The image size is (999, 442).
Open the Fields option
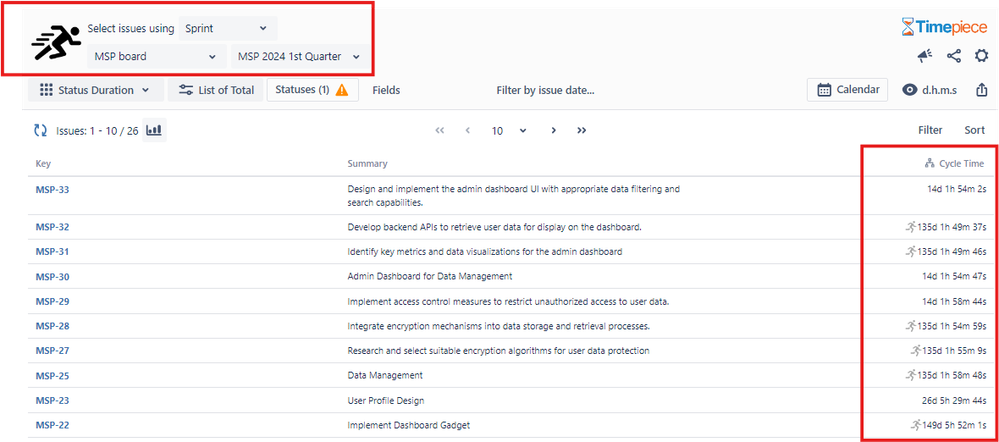(386, 90)
